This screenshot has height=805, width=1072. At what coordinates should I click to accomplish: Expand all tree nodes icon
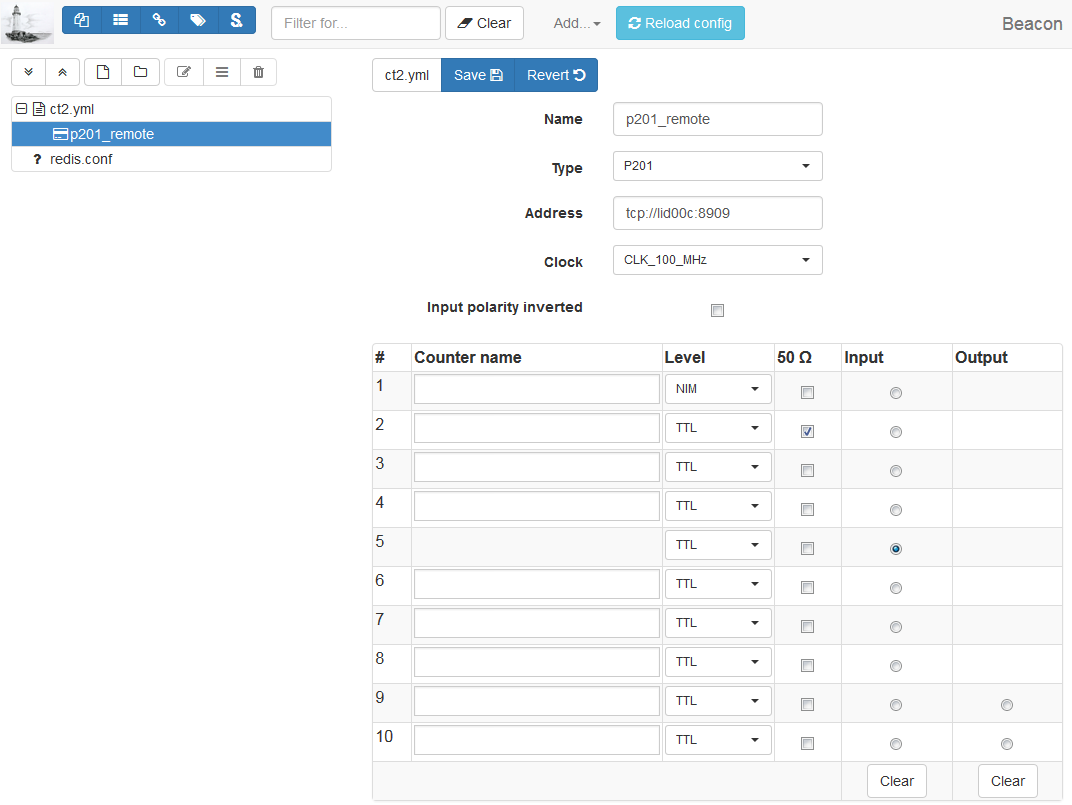pyautogui.click(x=29, y=72)
